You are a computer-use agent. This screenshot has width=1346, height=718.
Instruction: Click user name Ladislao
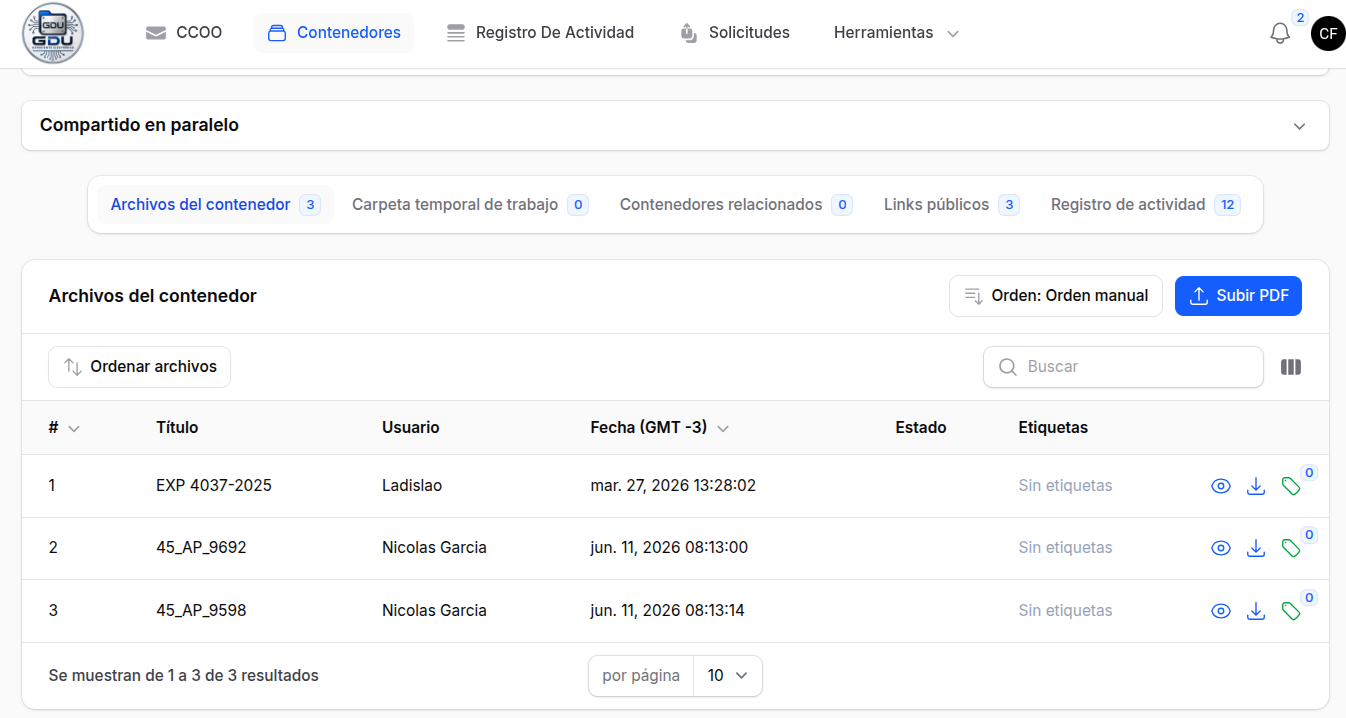tap(412, 486)
